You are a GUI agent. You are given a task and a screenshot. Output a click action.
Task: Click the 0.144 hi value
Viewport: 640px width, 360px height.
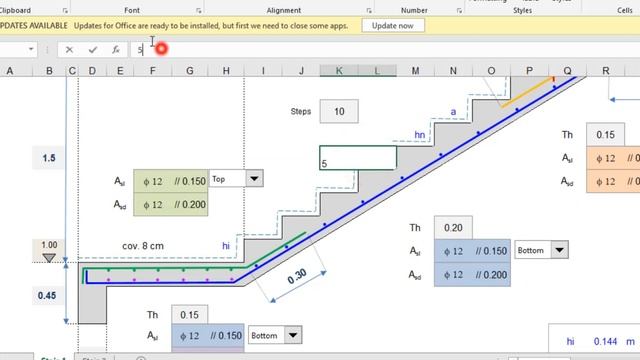tap(605, 342)
